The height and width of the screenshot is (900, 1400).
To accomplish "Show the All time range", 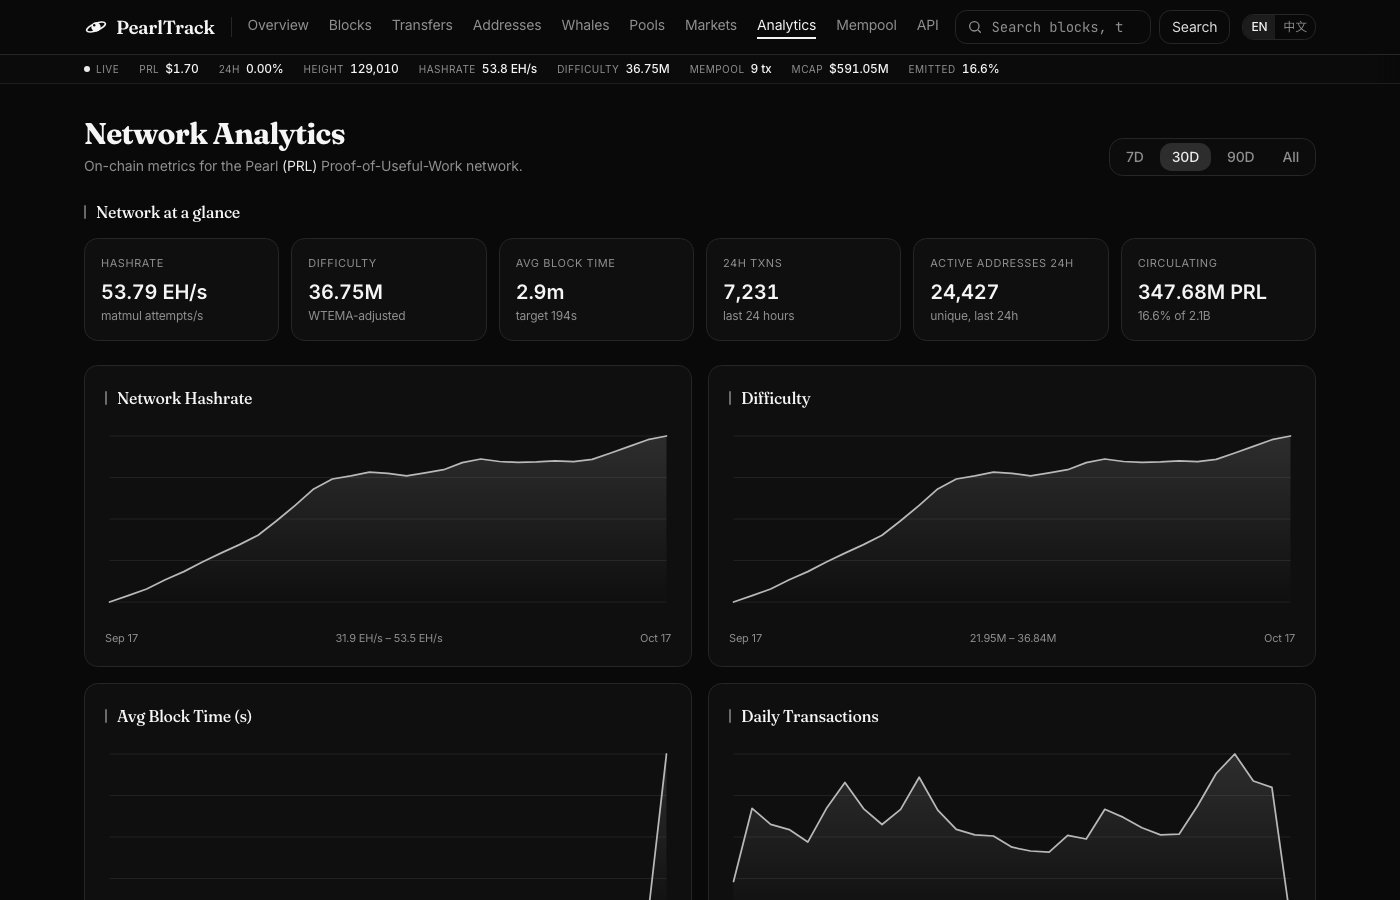I will coord(1291,157).
